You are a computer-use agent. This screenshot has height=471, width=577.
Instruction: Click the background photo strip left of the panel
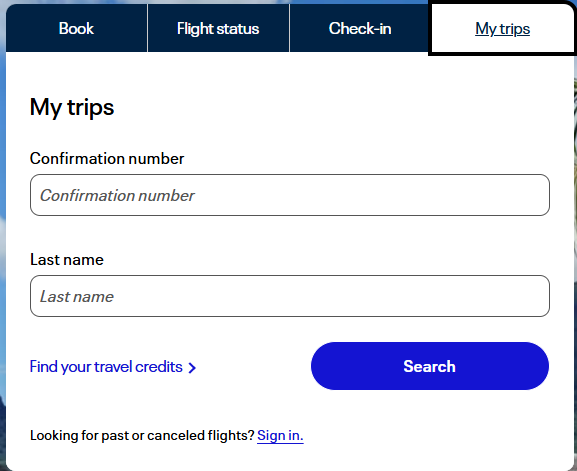(3, 258)
